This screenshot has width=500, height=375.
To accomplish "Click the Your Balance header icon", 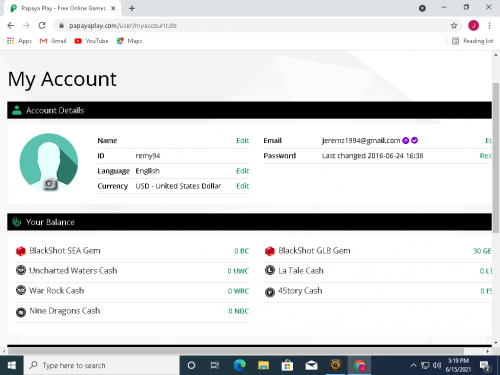I will [x=16, y=222].
